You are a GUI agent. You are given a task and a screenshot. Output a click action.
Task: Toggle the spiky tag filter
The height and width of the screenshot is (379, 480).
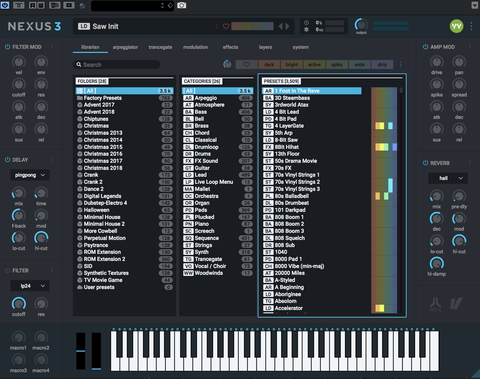[x=337, y=65]
